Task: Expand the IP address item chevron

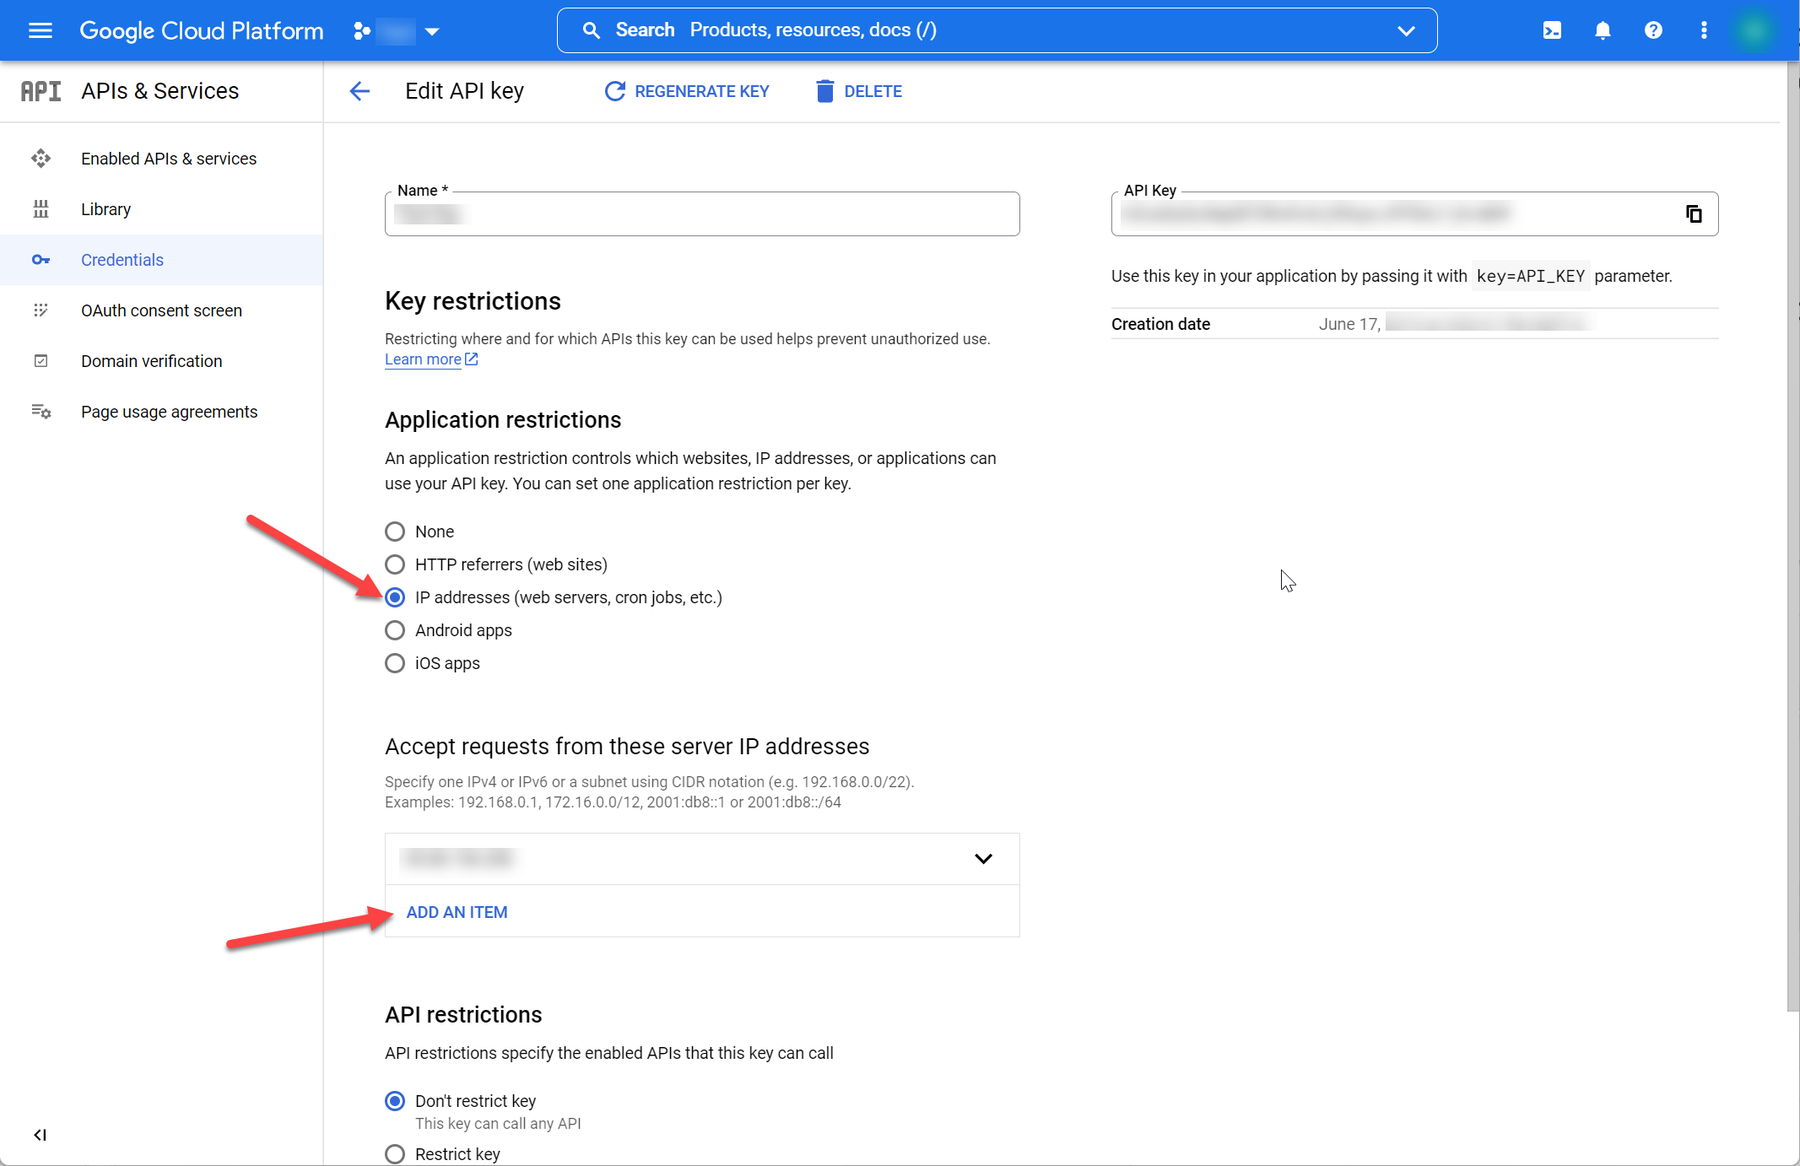Action: [983, 859]
